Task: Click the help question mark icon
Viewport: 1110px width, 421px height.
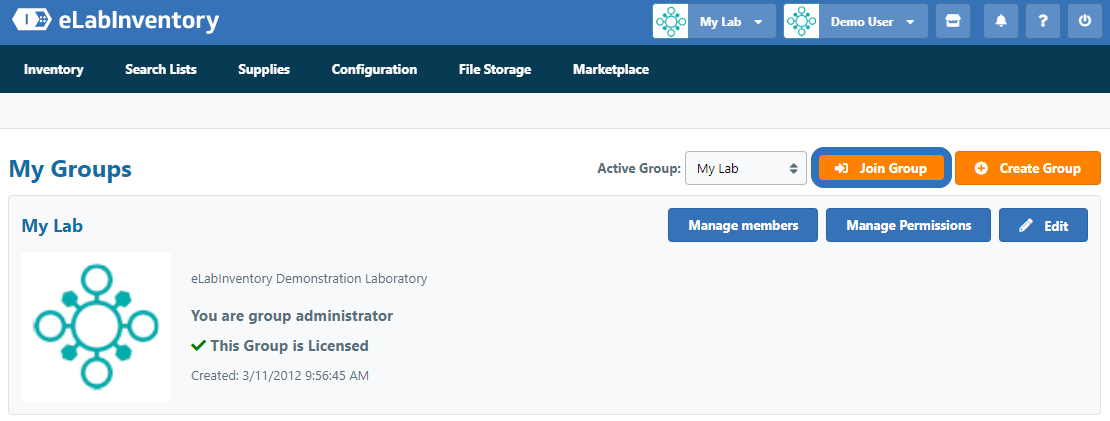Action: coord(1043,22)
